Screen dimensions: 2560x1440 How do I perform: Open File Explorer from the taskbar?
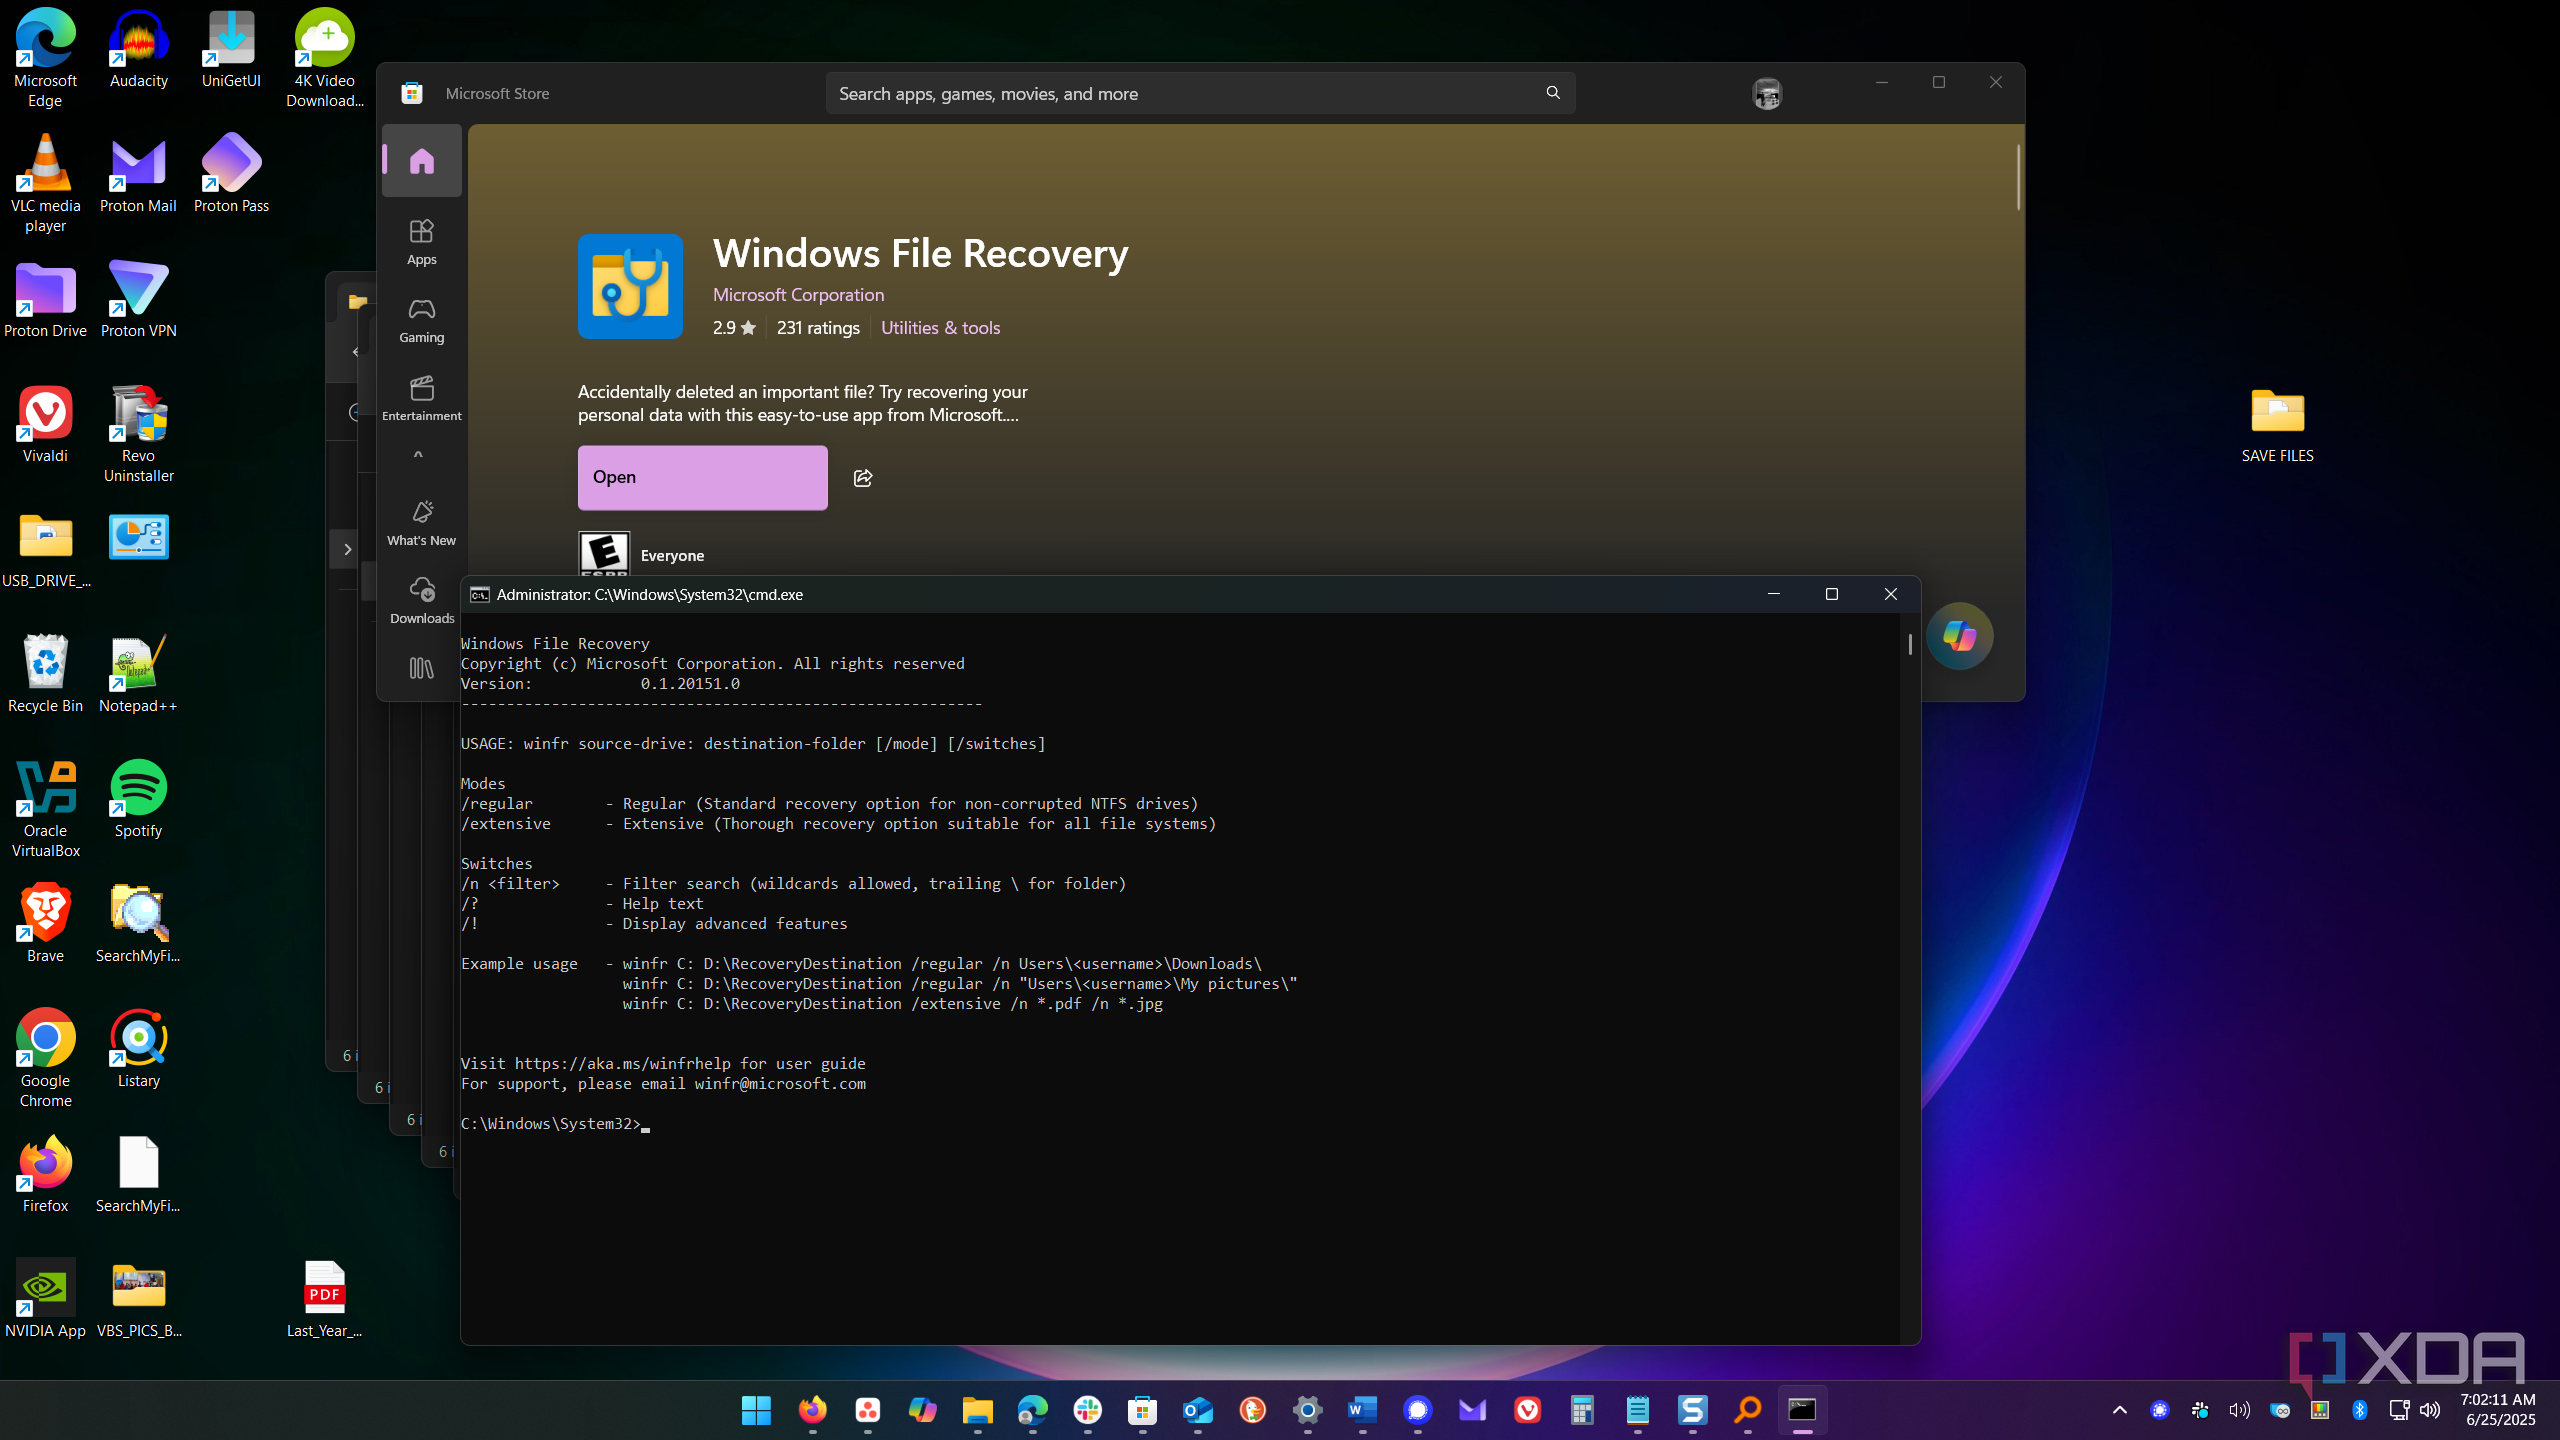coord(977,1410)
